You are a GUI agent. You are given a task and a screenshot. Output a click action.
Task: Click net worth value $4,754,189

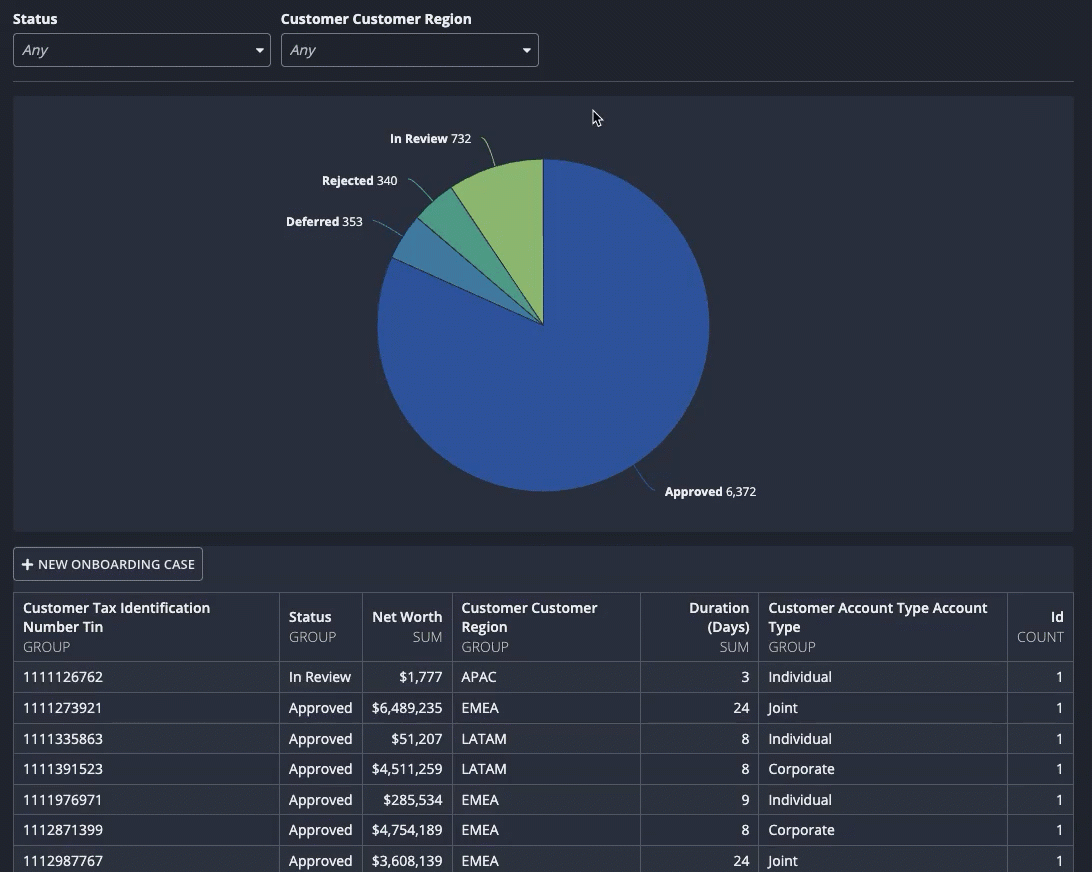[407, 830]
